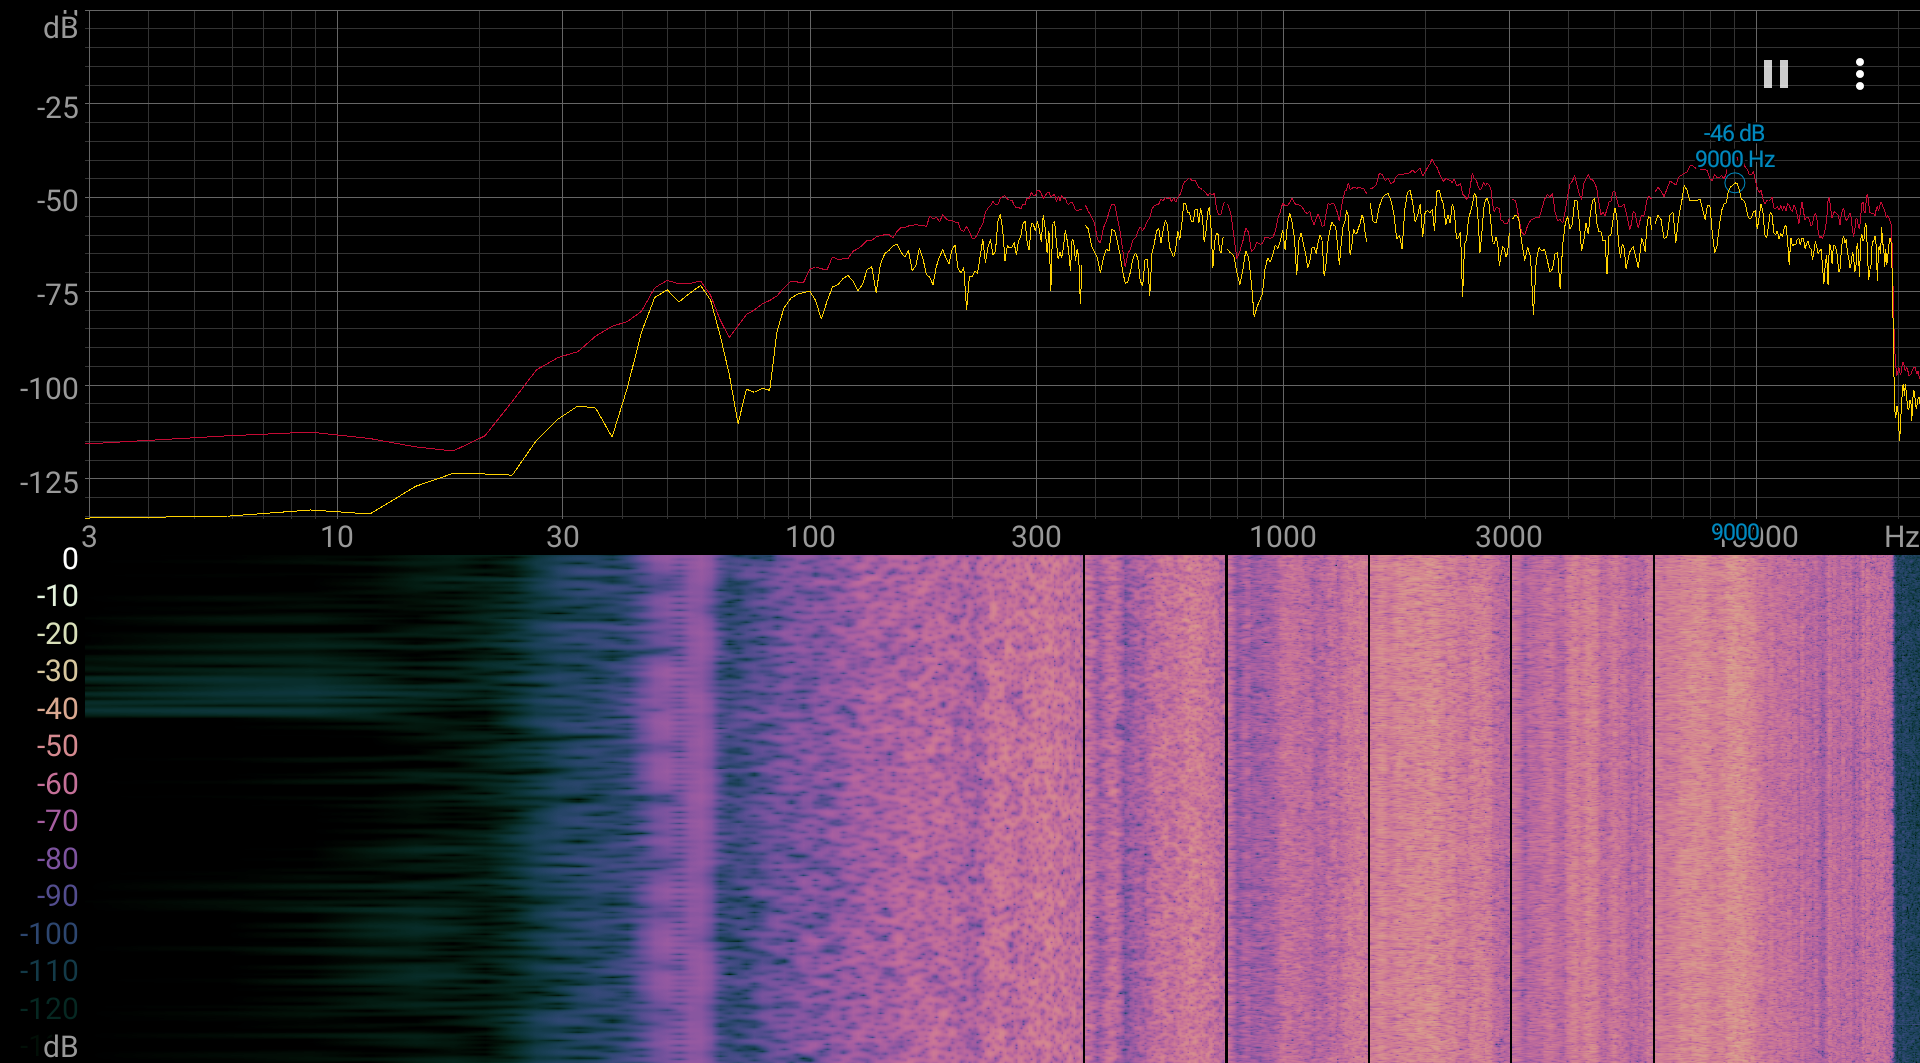
Task: Click the '30' frequency axis label
Action: click(x=563, y=537)
